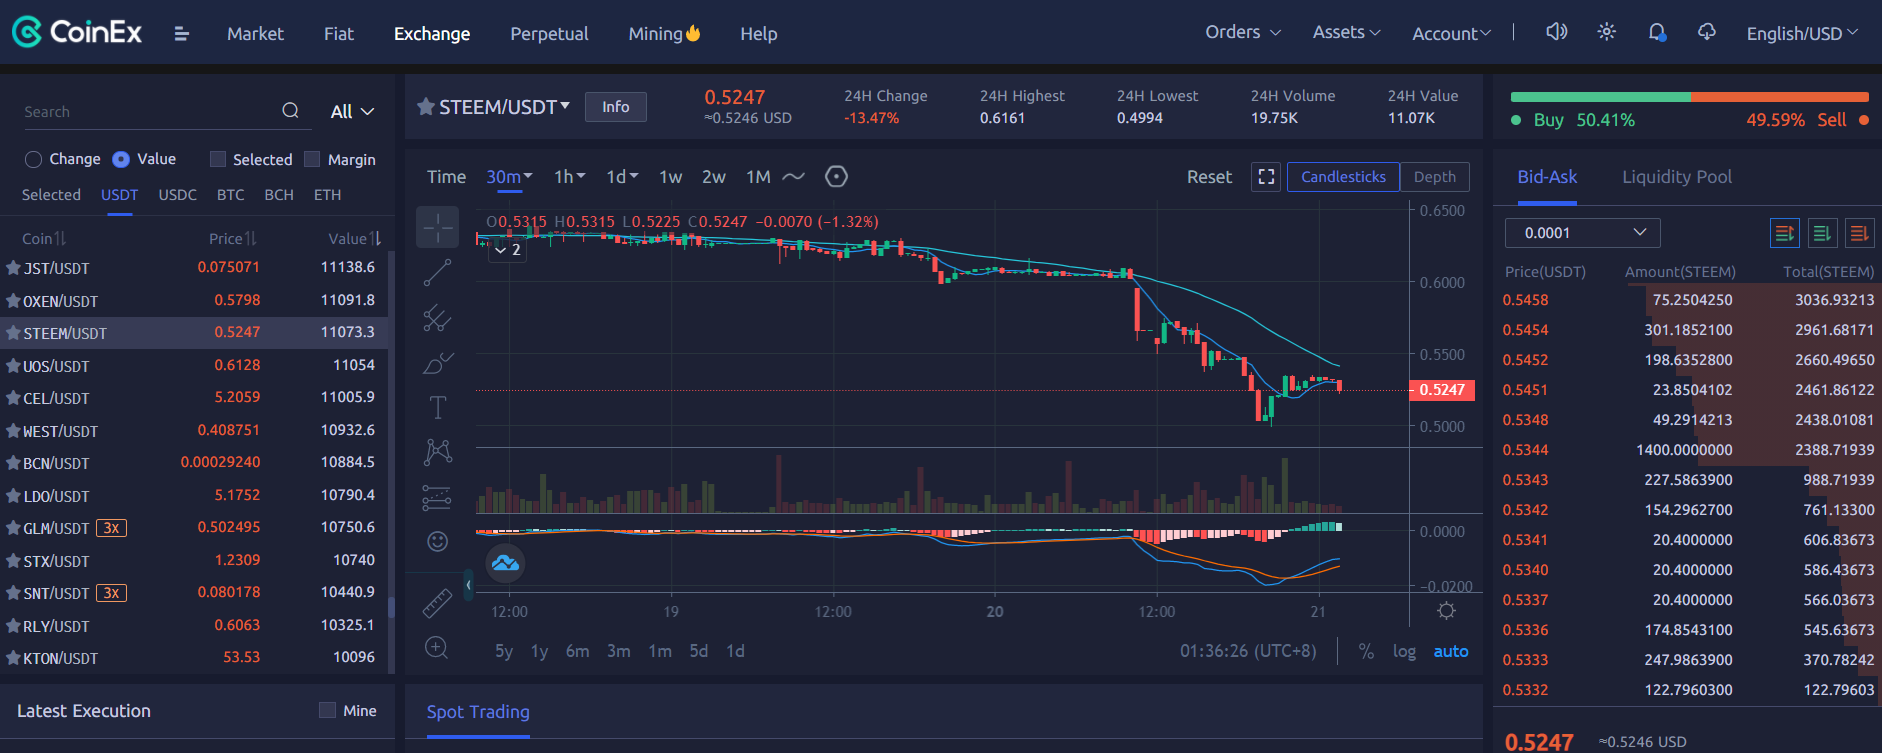Click the zoom in tool
The height and width of the screenshot is (753, 1882).
pyautogui.click(x=437, y=647)
